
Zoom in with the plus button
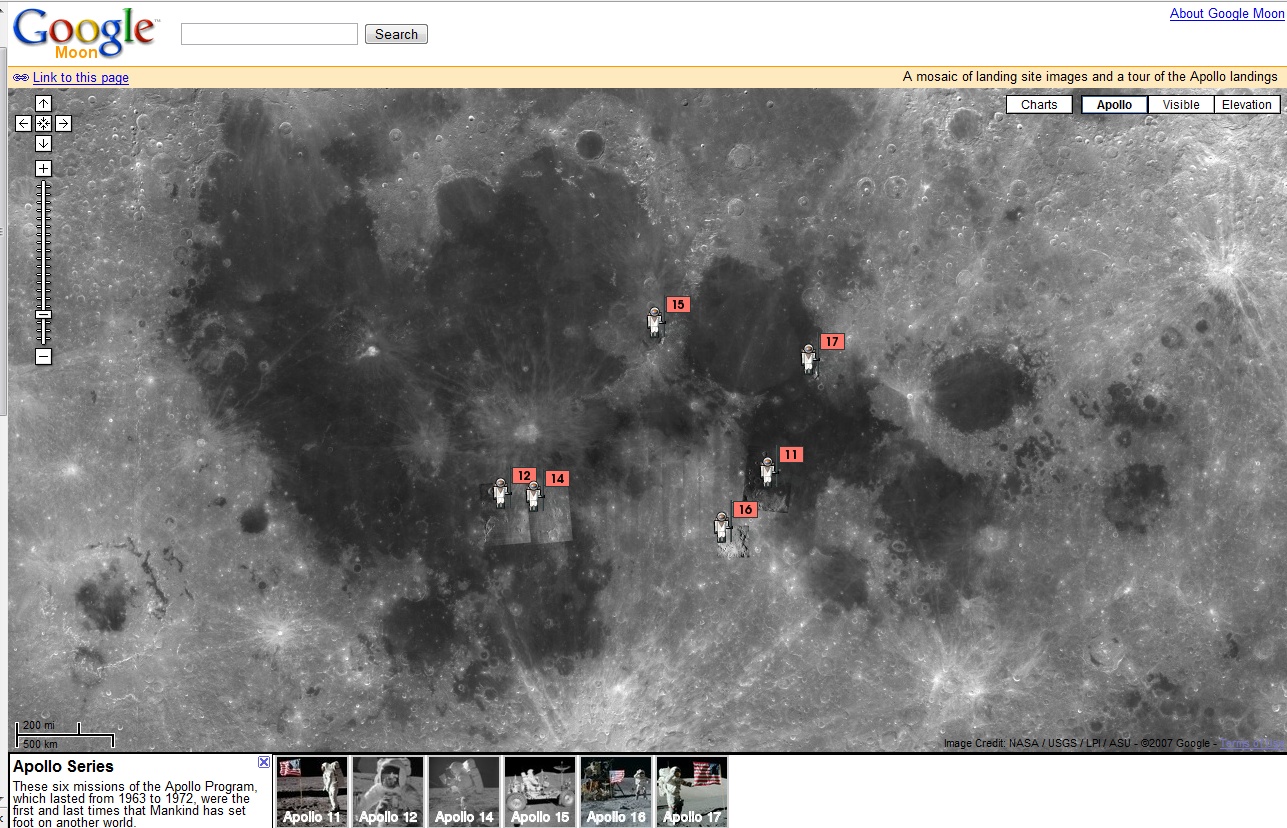coord(42,167)
